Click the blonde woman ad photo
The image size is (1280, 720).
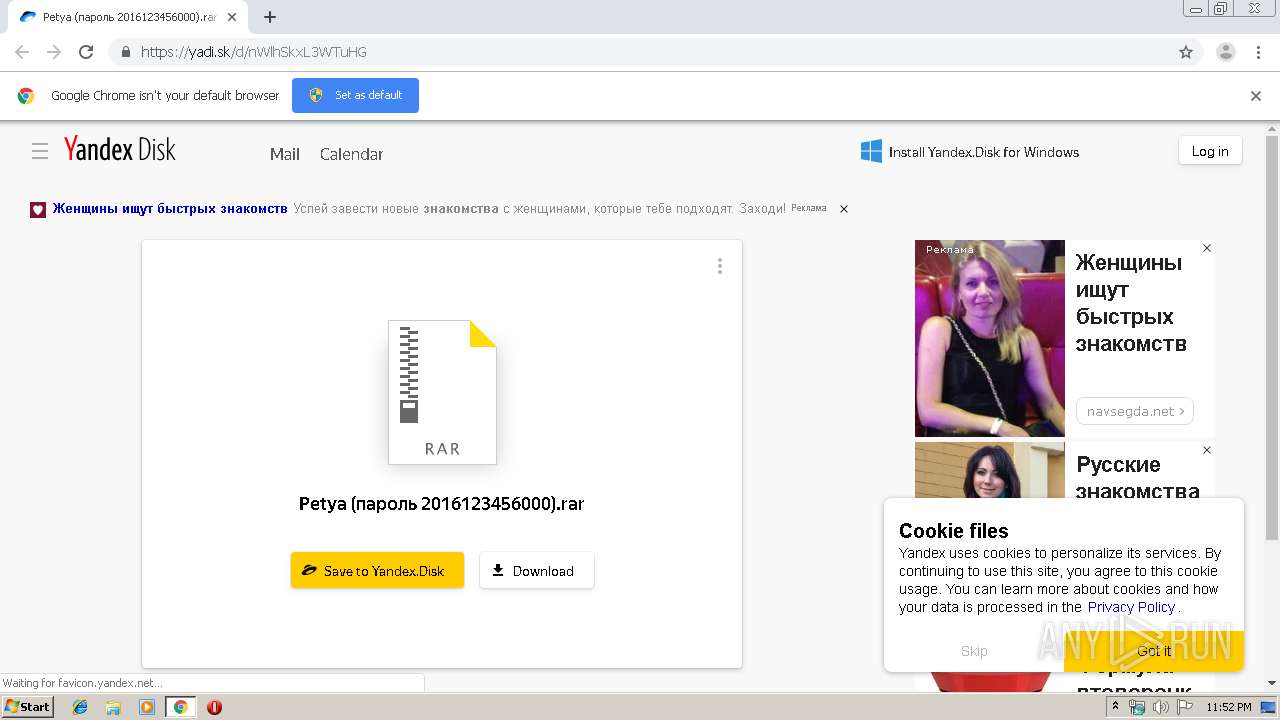coord(990,338)
